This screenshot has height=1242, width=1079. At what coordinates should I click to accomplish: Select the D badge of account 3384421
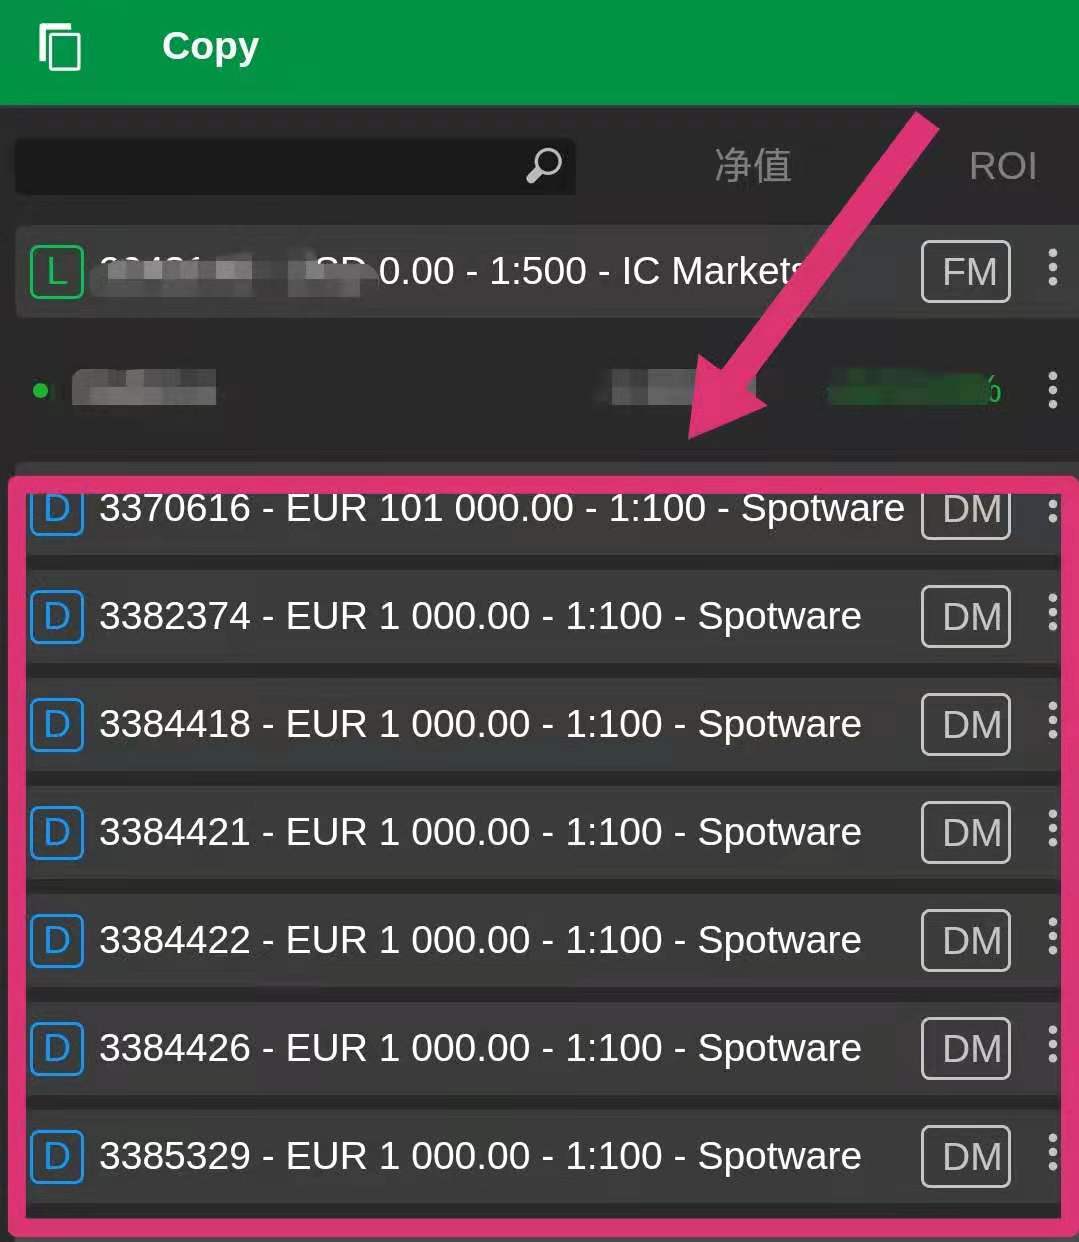point(57,832)
